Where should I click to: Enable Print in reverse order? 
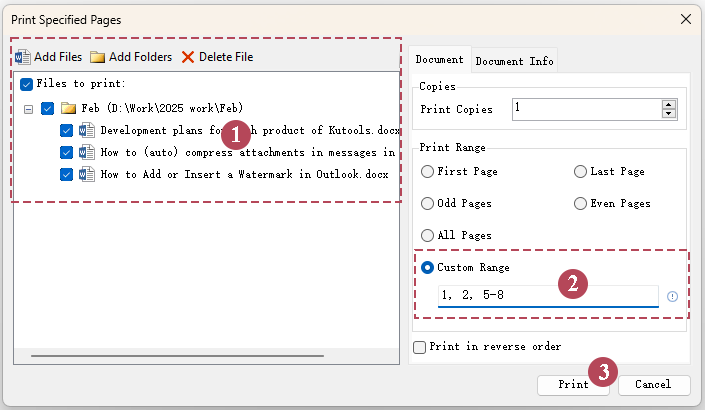click(x=419, y=347)
